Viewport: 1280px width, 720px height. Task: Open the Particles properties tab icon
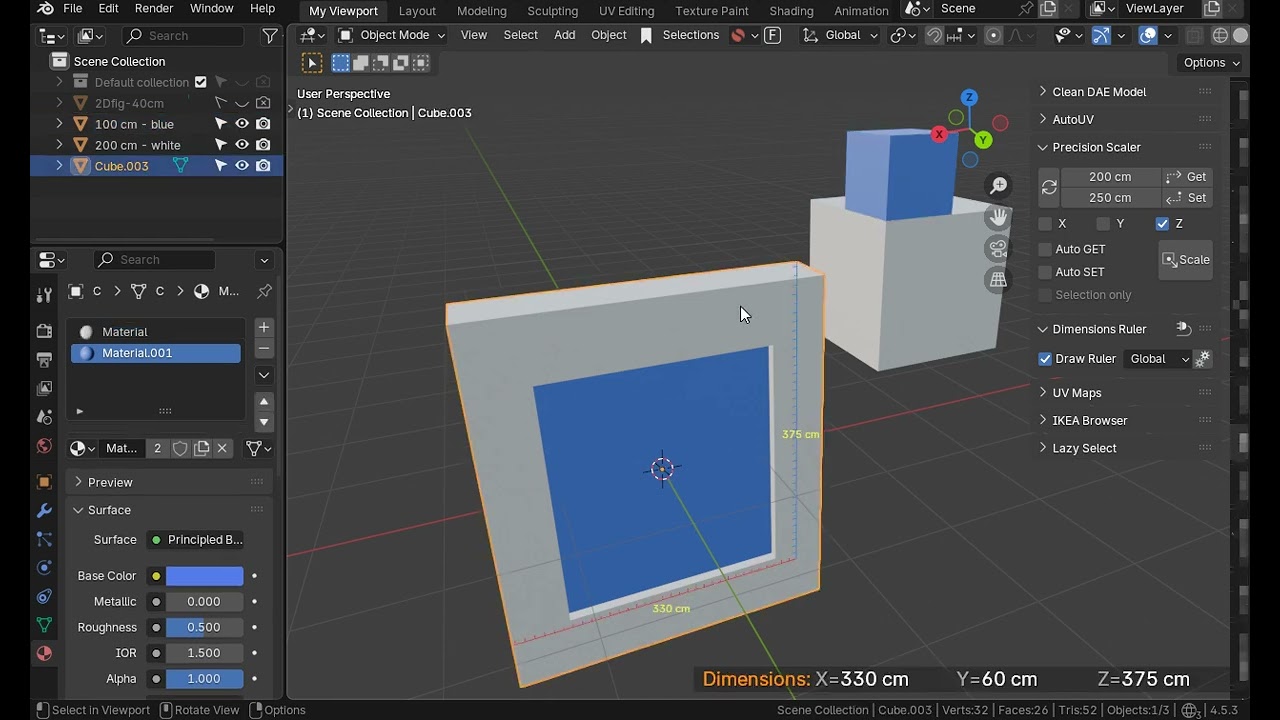click(x=44, y=539)
